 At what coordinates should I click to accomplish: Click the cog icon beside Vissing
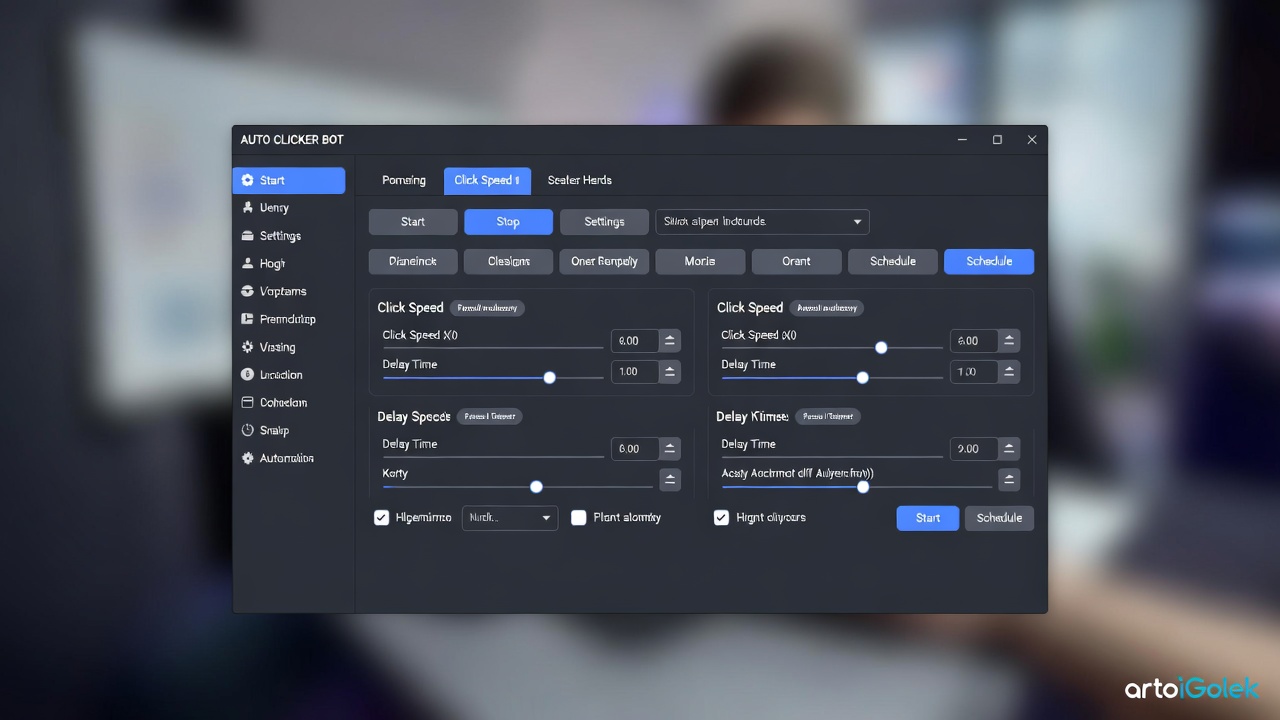coord(248,347)
